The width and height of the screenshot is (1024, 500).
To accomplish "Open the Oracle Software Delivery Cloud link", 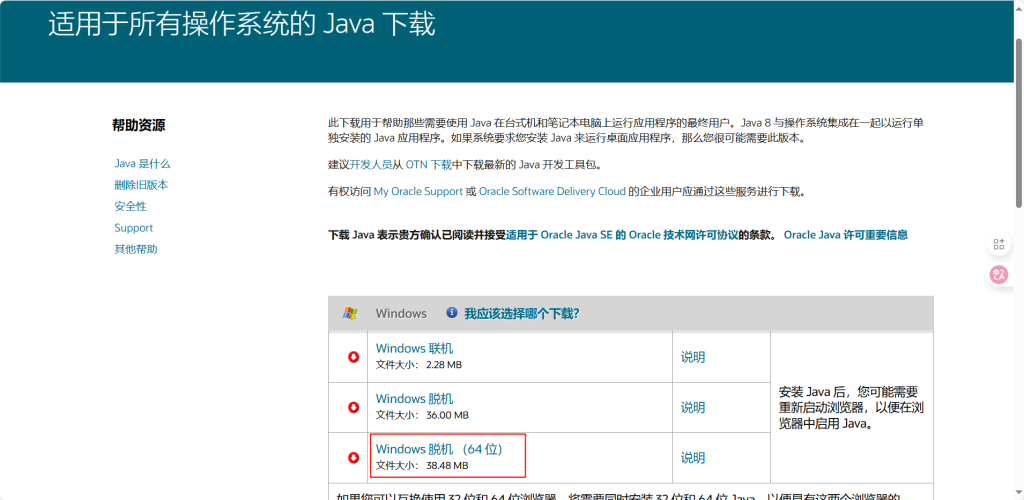I will tap(552, 192).
